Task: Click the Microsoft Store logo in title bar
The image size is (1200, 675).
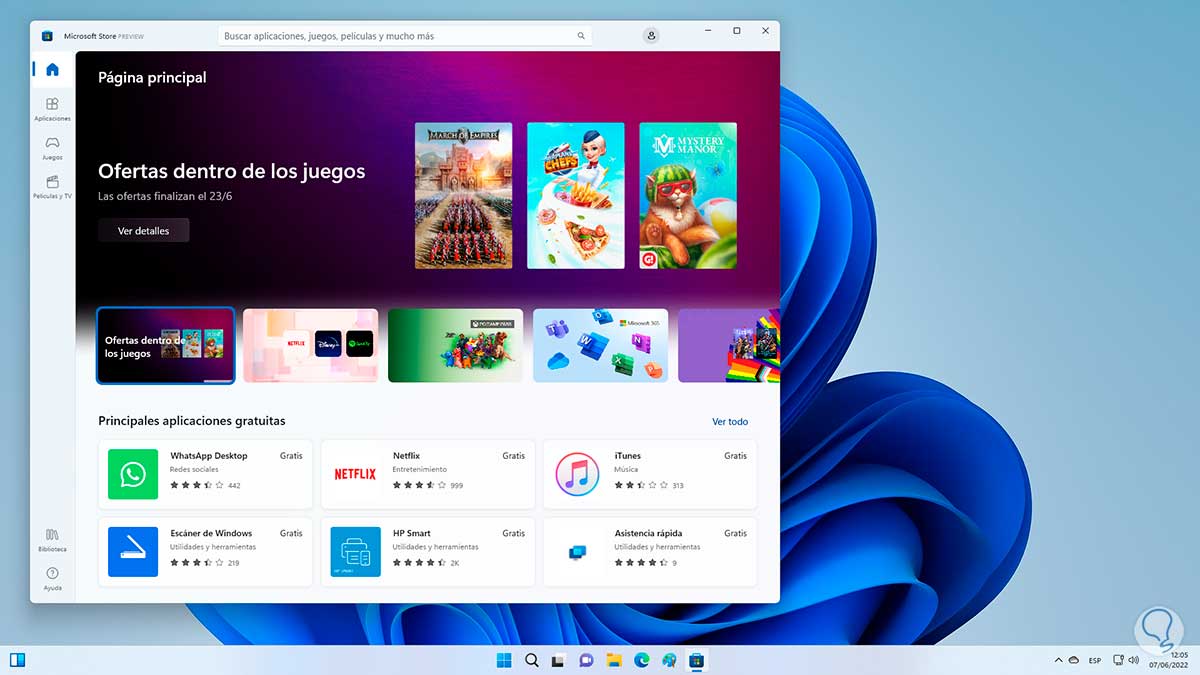Action: (47, 36)
